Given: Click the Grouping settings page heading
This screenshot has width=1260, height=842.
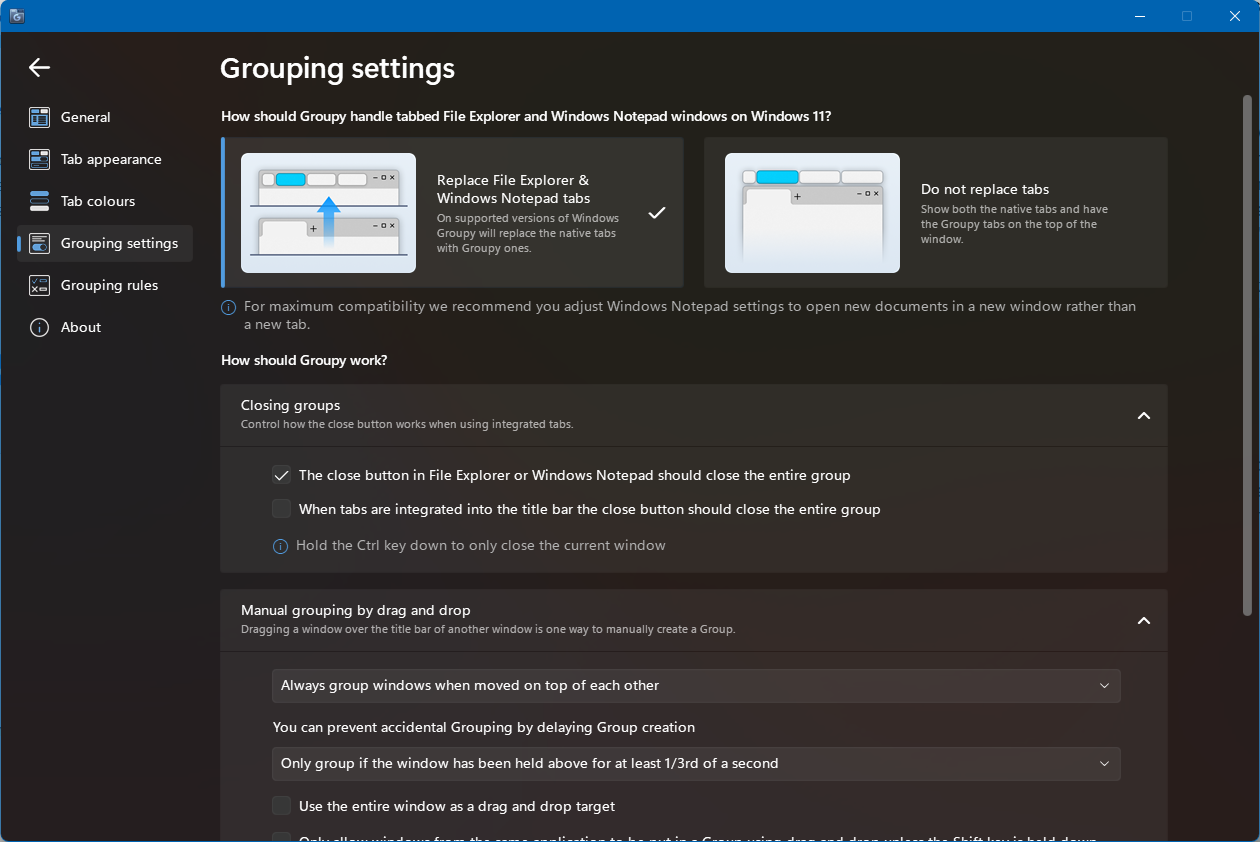Looking at the screenshot, I should [337, 68].
